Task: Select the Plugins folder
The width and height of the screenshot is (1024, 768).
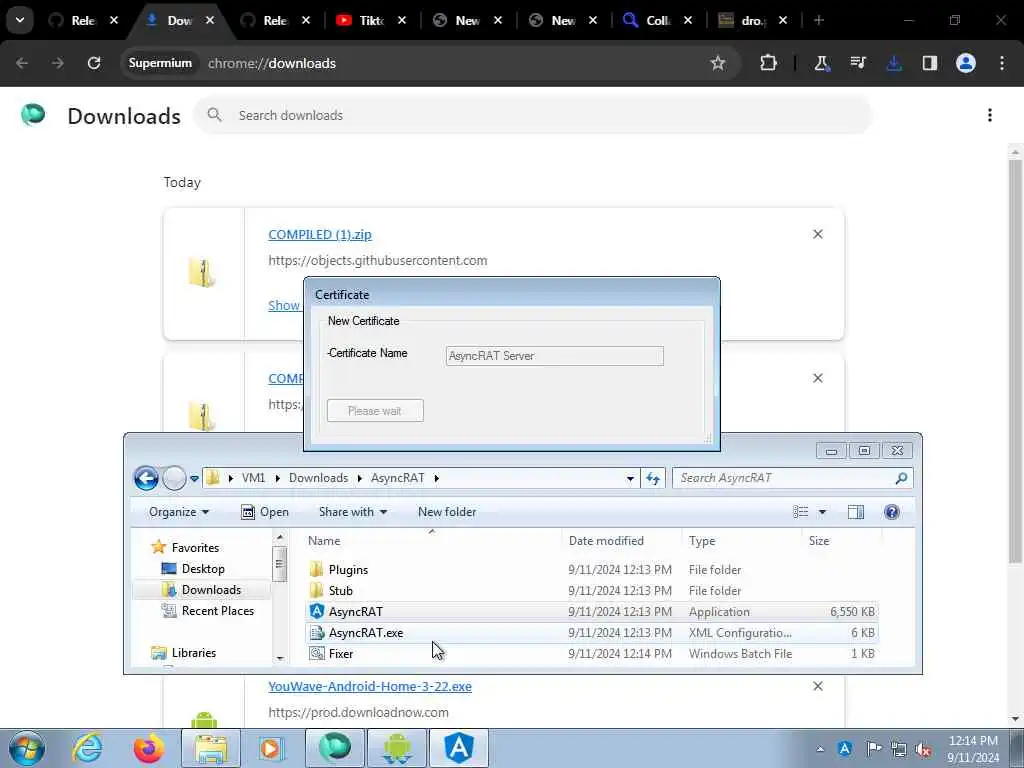Action: click(591, 569)
